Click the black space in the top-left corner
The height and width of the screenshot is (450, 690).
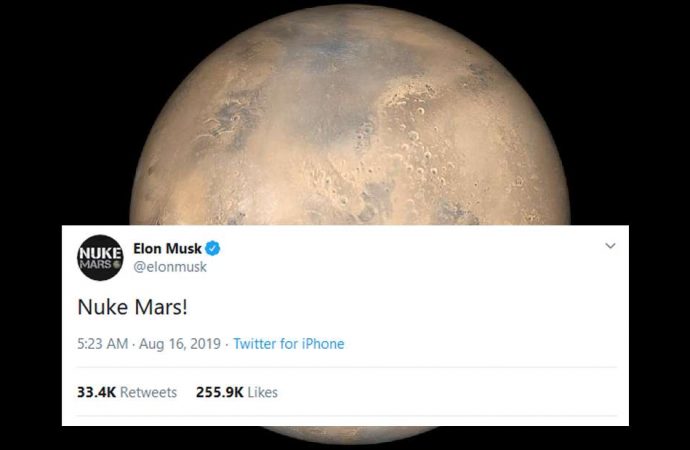(x=40, y=40)
